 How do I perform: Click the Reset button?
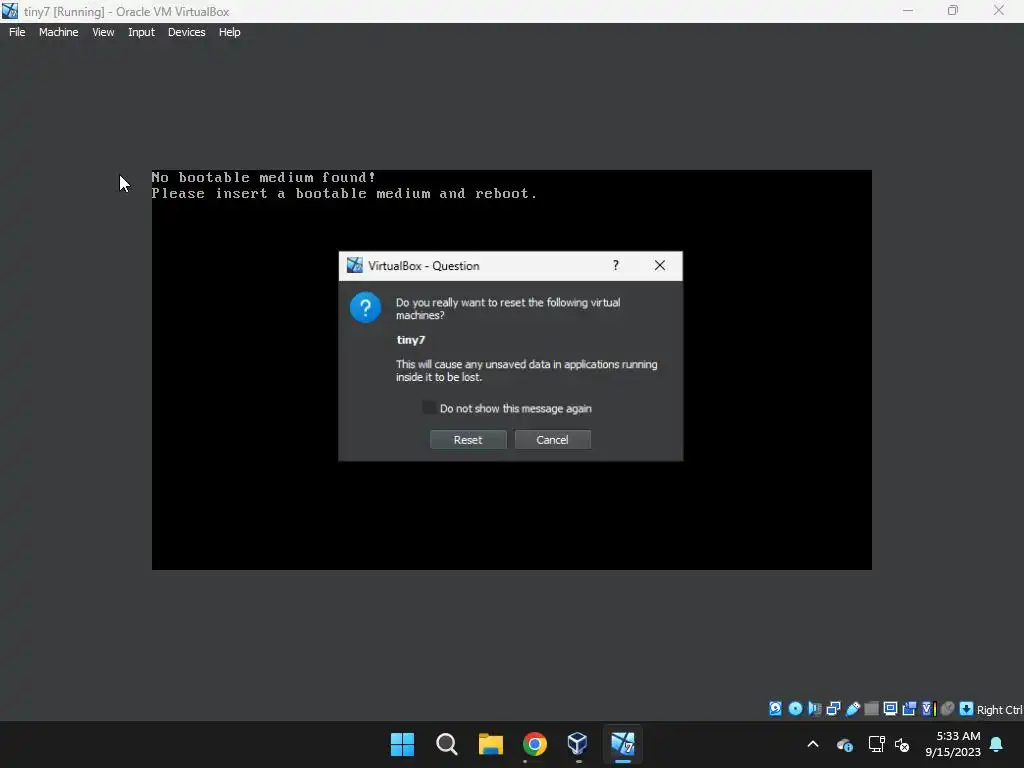click(468, 440)
